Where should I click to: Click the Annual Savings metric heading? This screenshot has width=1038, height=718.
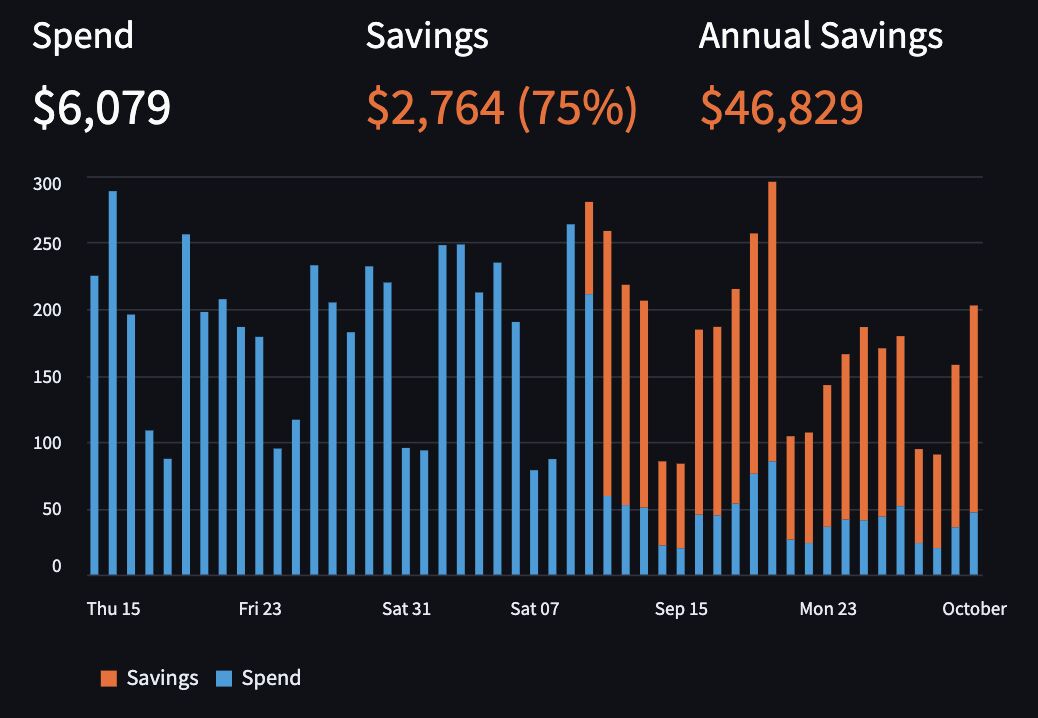tap(821, 35)
